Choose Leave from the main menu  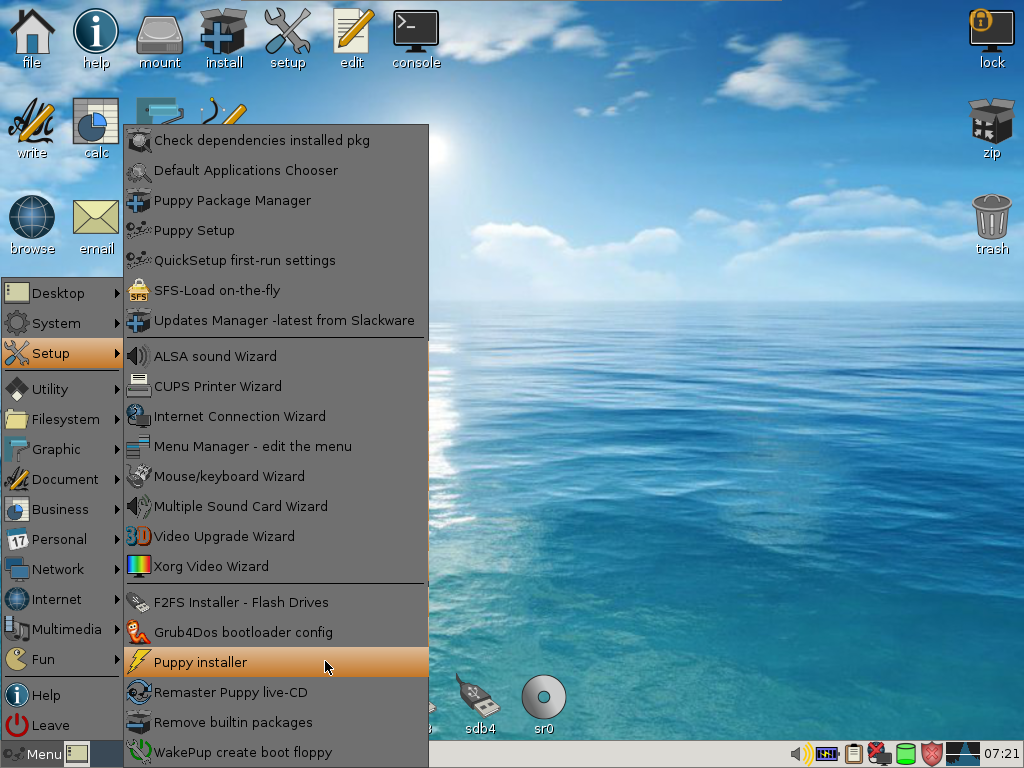click(62, 726)
